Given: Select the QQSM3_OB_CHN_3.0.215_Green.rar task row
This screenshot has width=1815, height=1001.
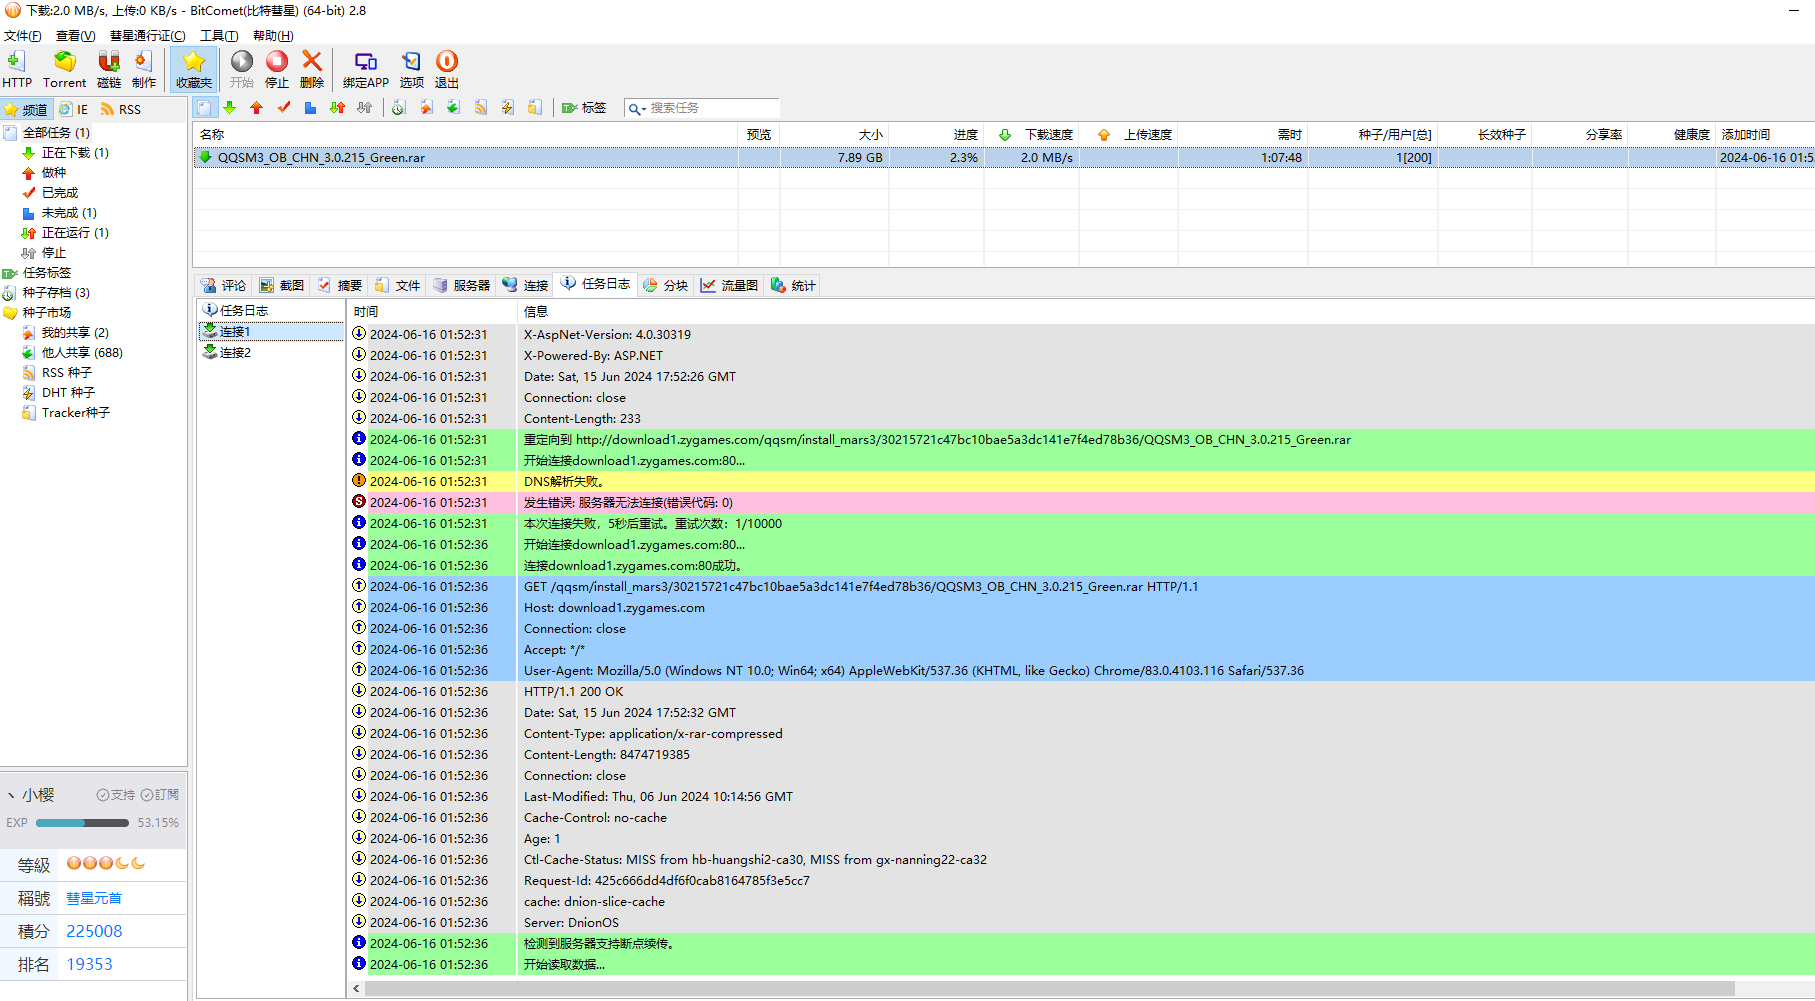Looking at the screenshot, I should pyautogui.click(x=1003, y=157).
